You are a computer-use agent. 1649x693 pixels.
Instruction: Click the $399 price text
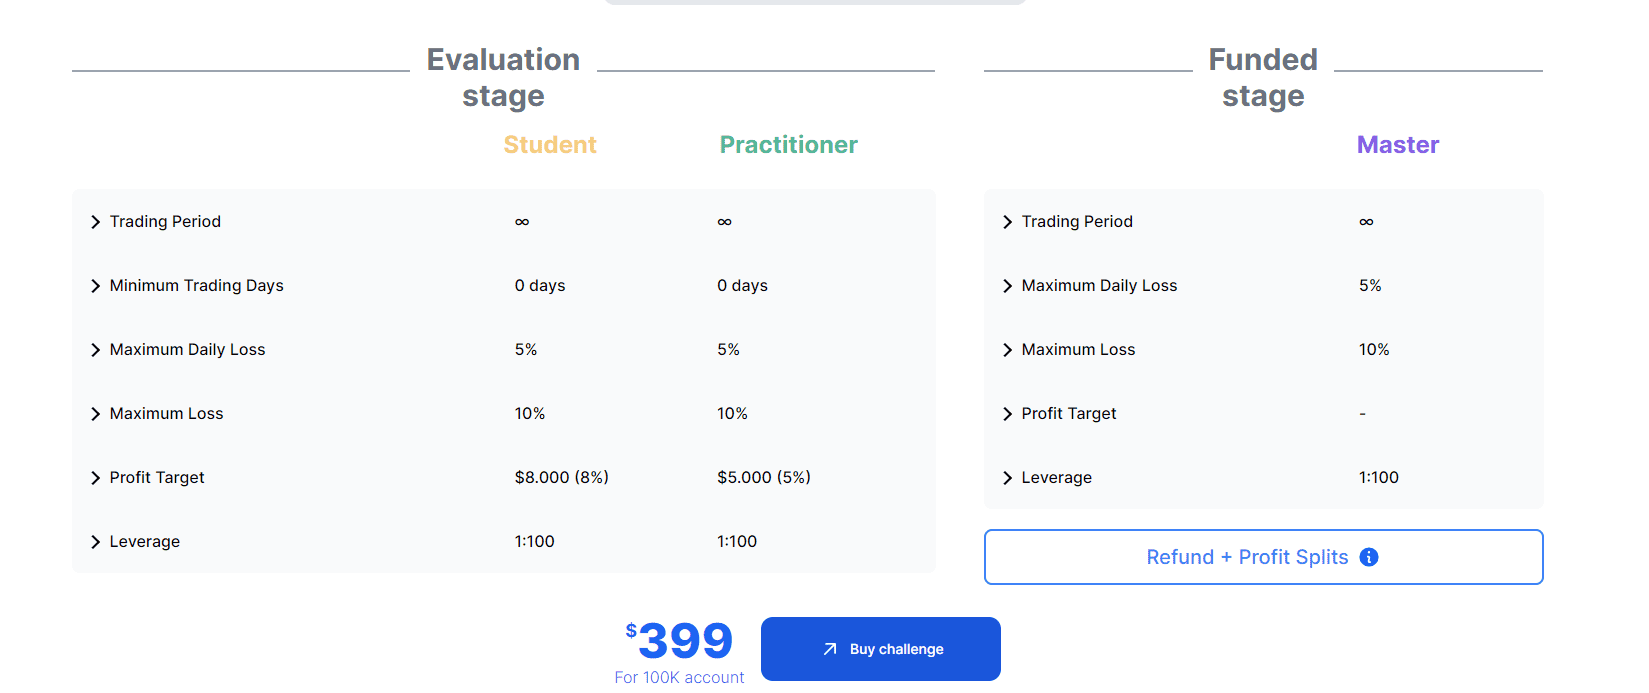(x=684, y=640)
